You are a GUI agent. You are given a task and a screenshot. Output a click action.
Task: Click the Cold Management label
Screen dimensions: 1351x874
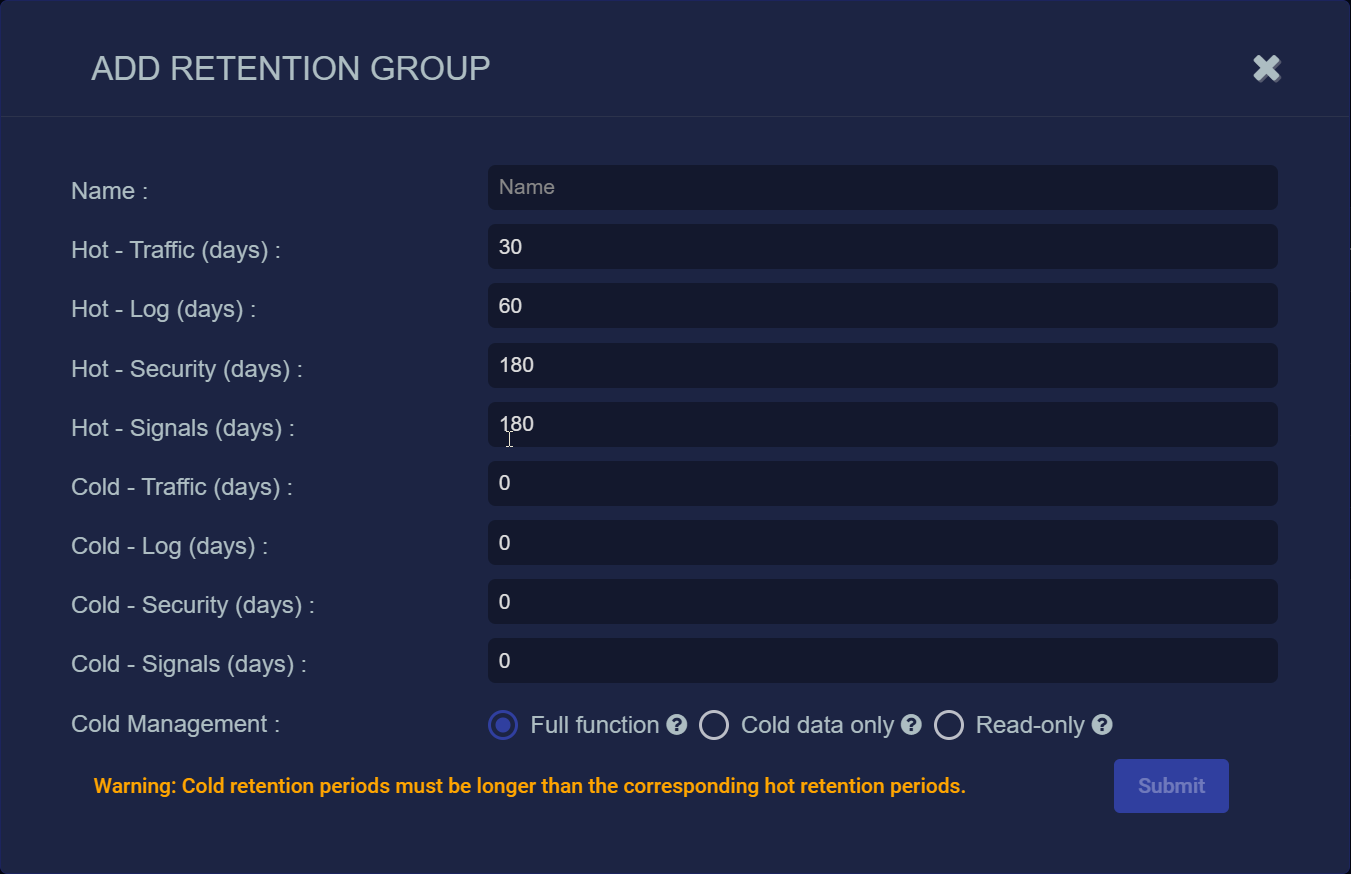click(x=176, y=724)
